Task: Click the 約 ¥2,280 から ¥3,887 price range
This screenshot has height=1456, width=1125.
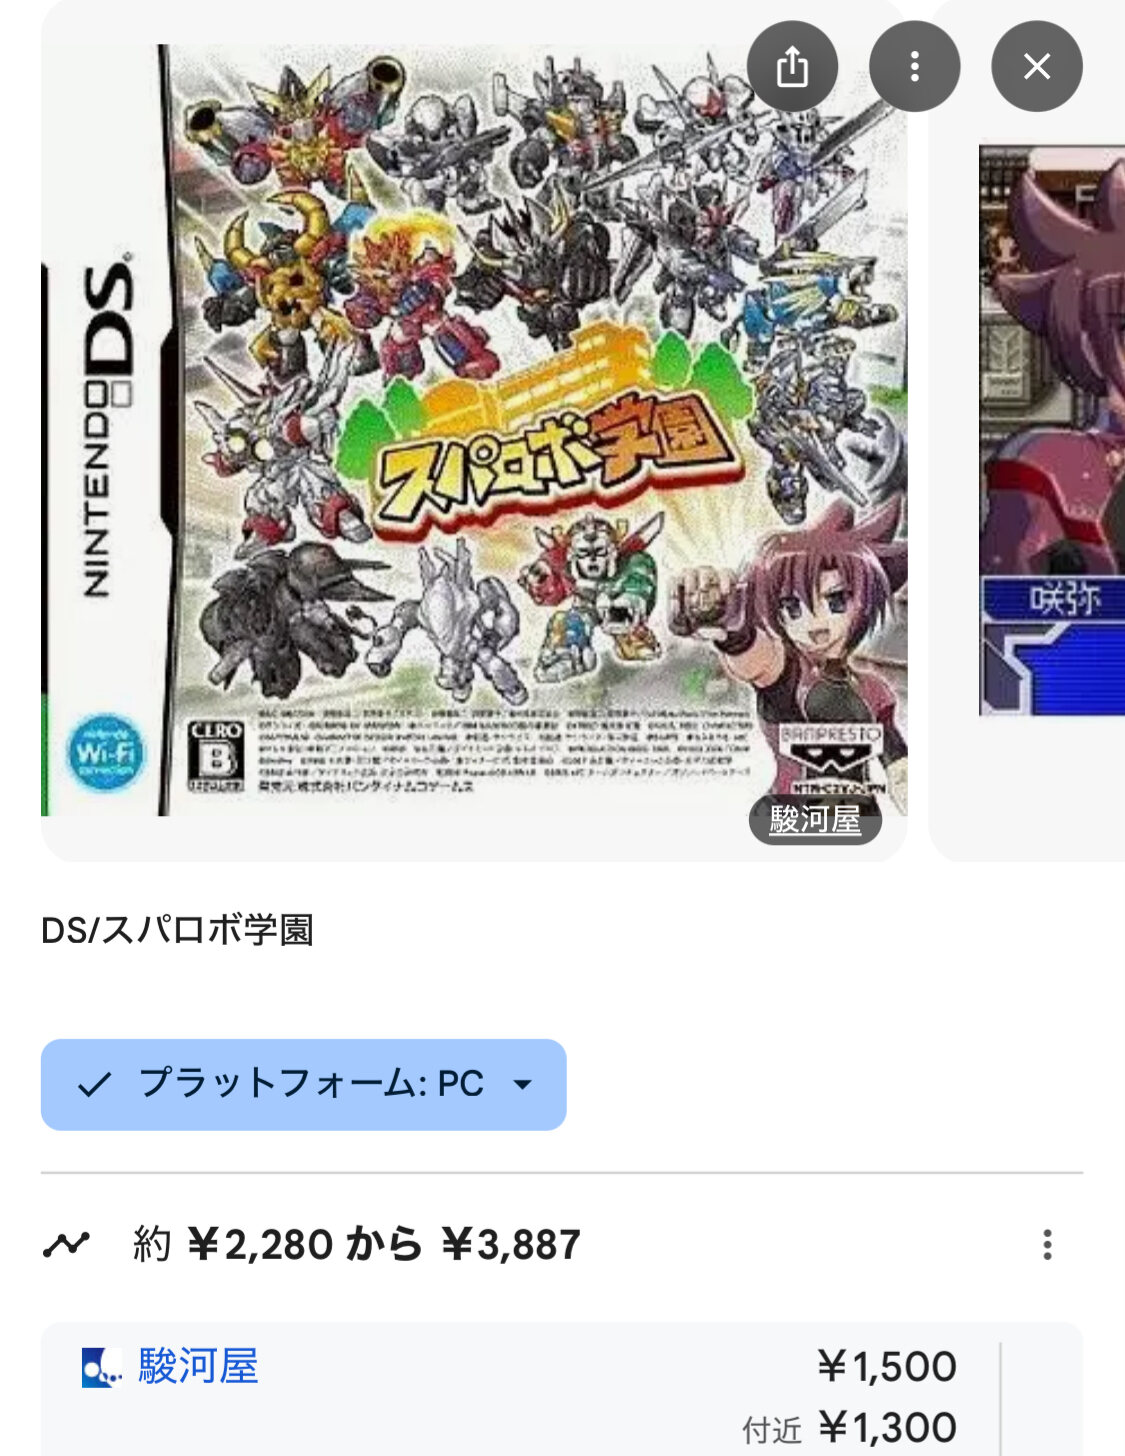Action: [x=356, y=1245]
